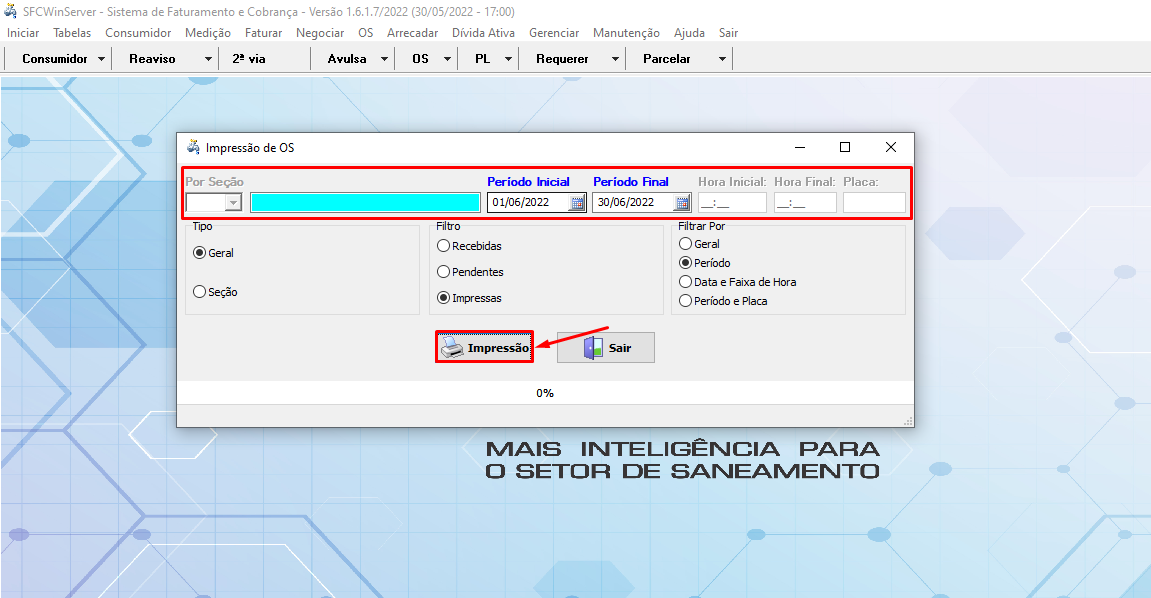Expand the Consumidor toolbar dropdown arrow

(x=101, y=59)
